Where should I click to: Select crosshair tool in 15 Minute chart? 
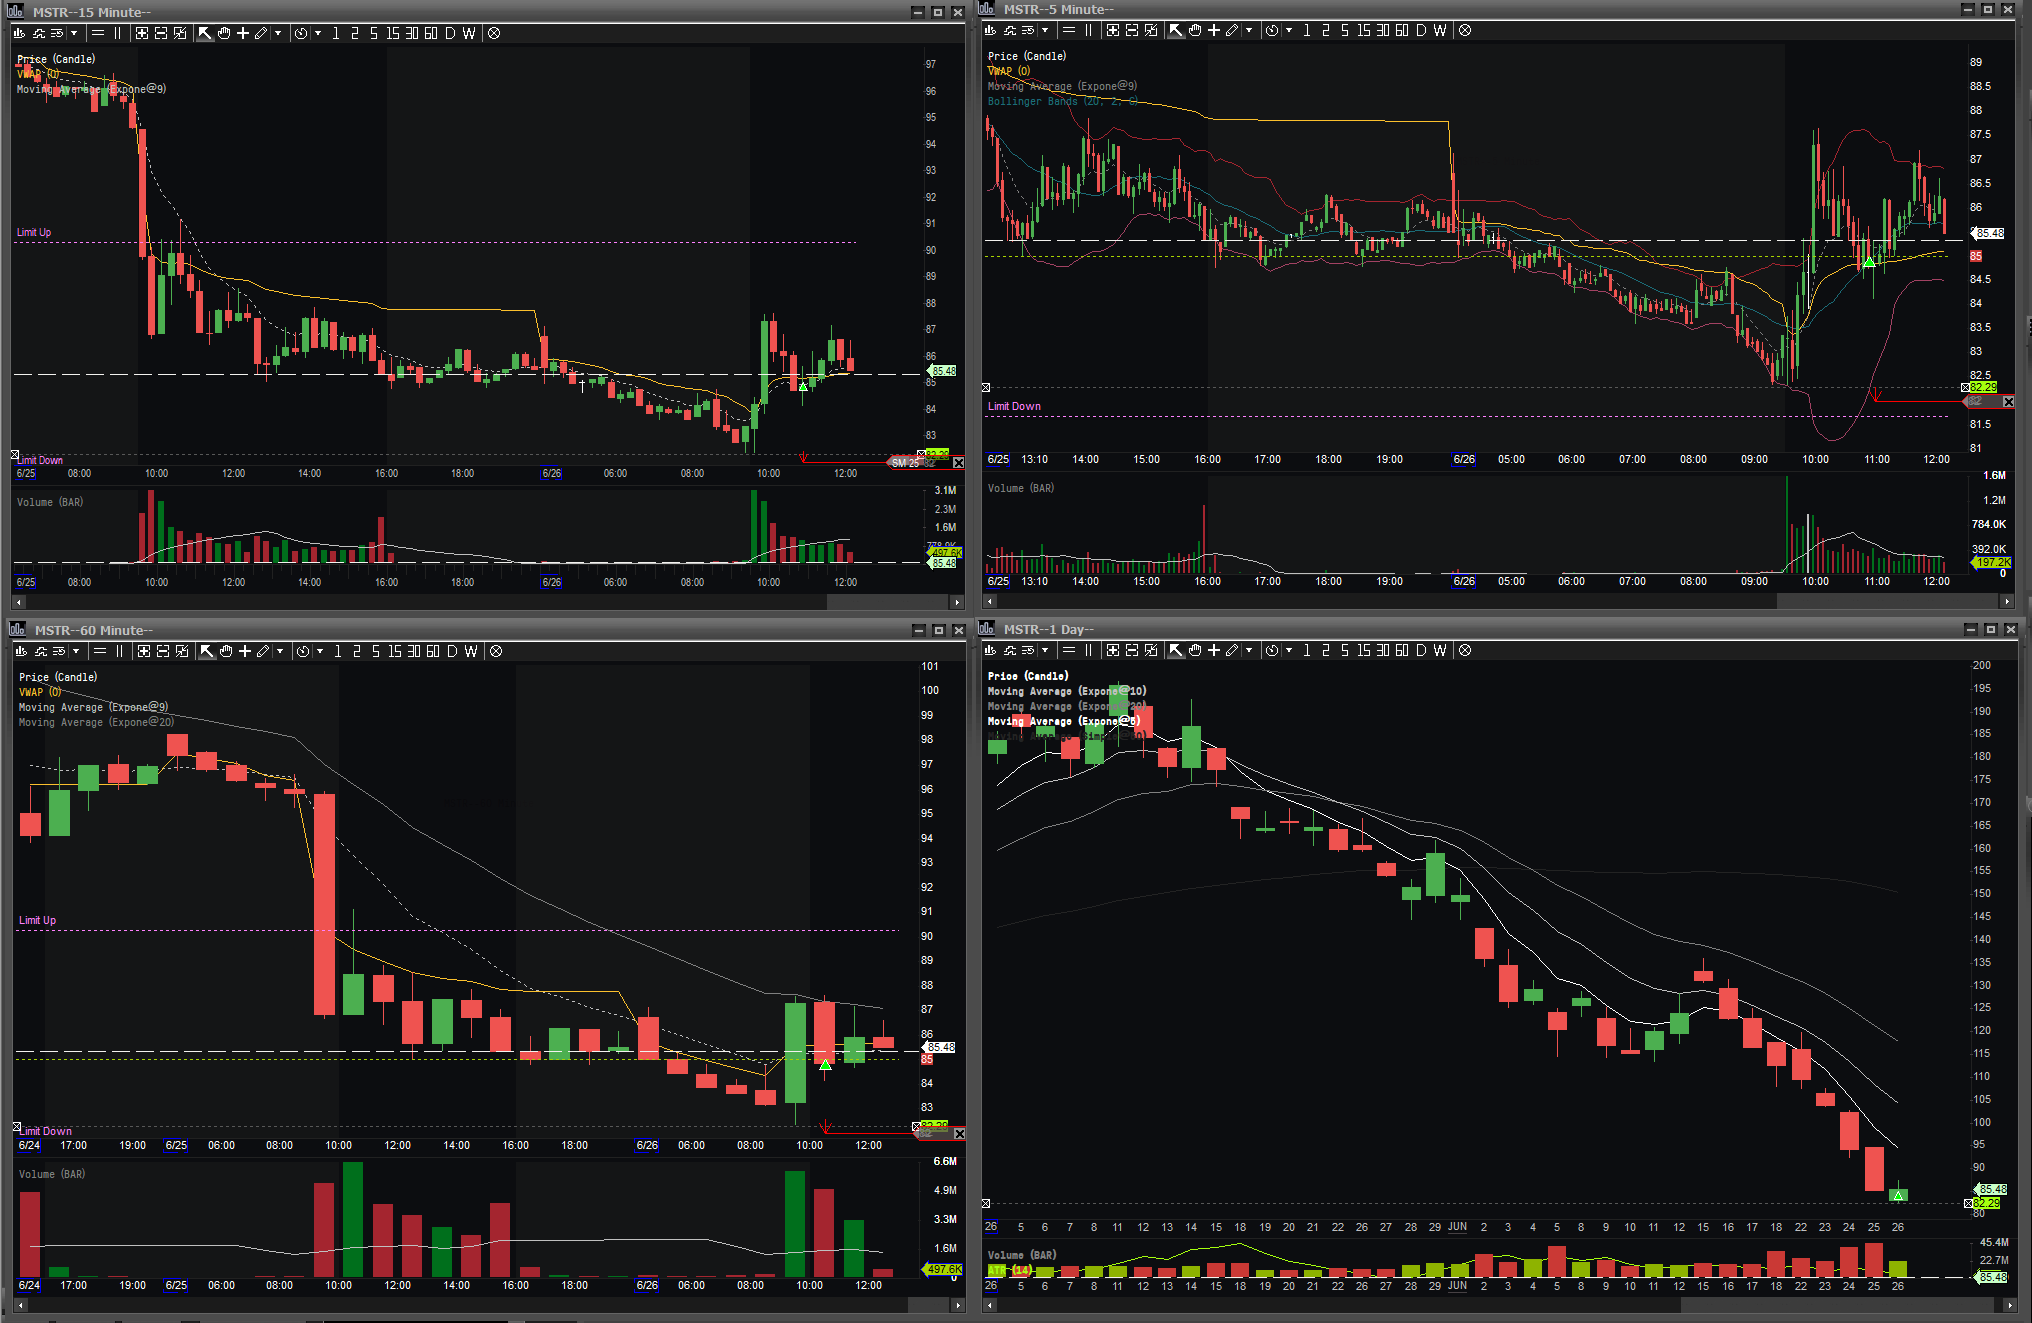click(243, 33)
